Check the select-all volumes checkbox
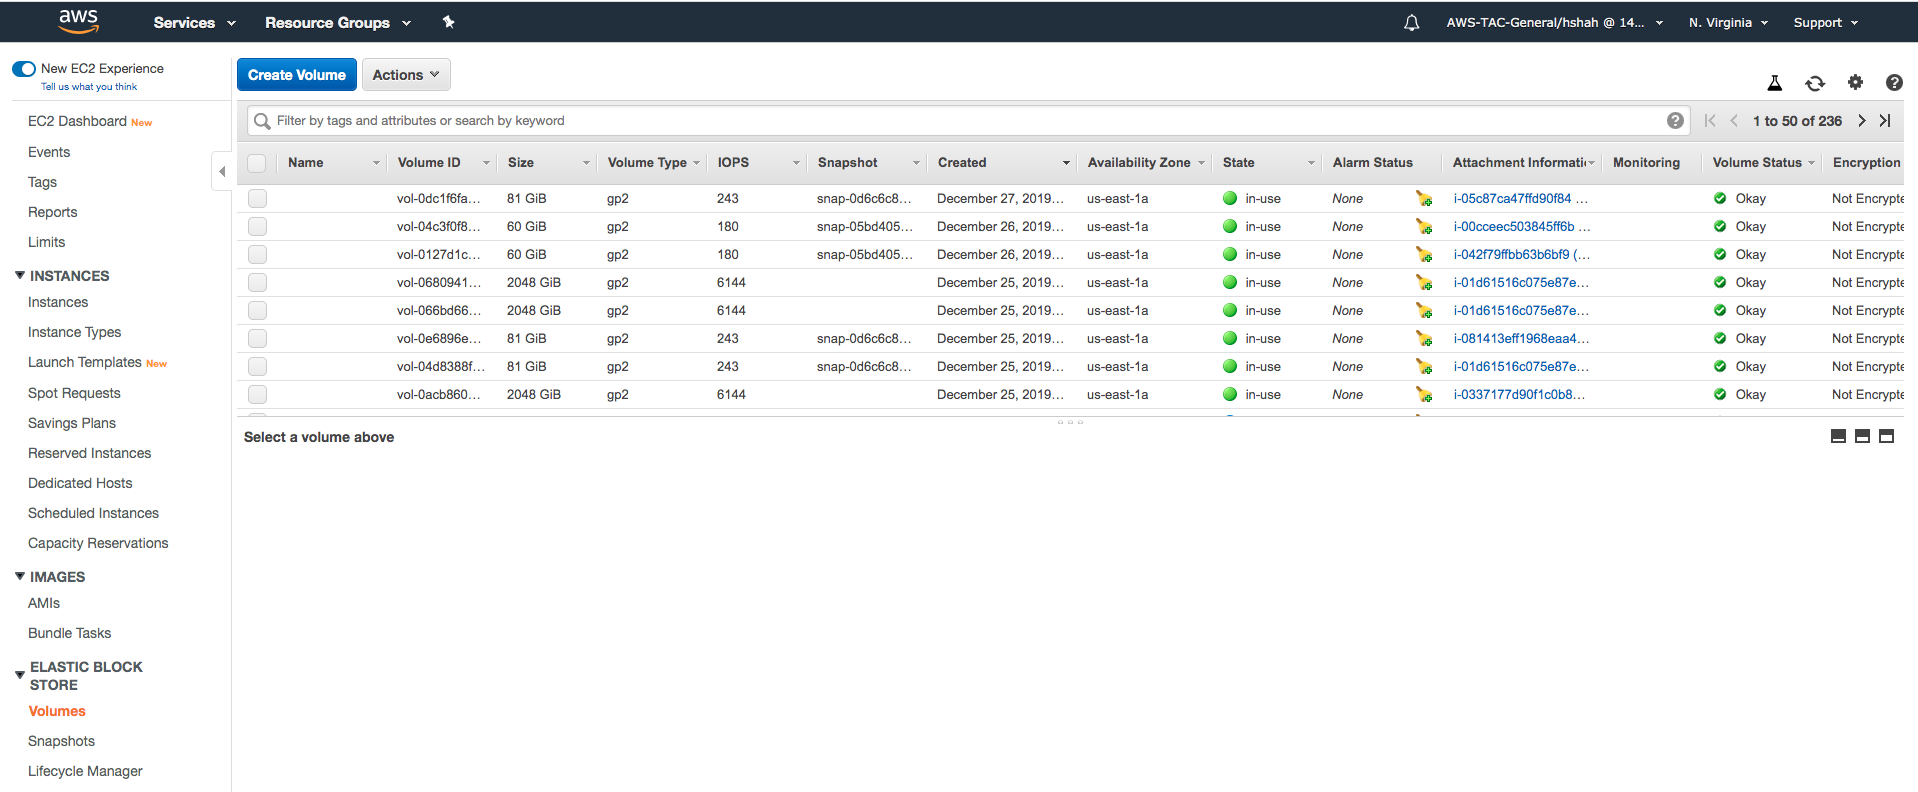Screen dimensions: 1918x792 (257, 163)
